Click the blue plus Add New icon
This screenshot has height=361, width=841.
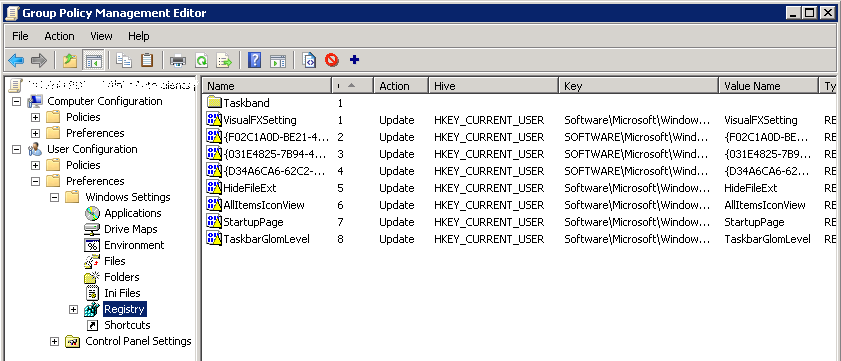(x=354, y=60)
